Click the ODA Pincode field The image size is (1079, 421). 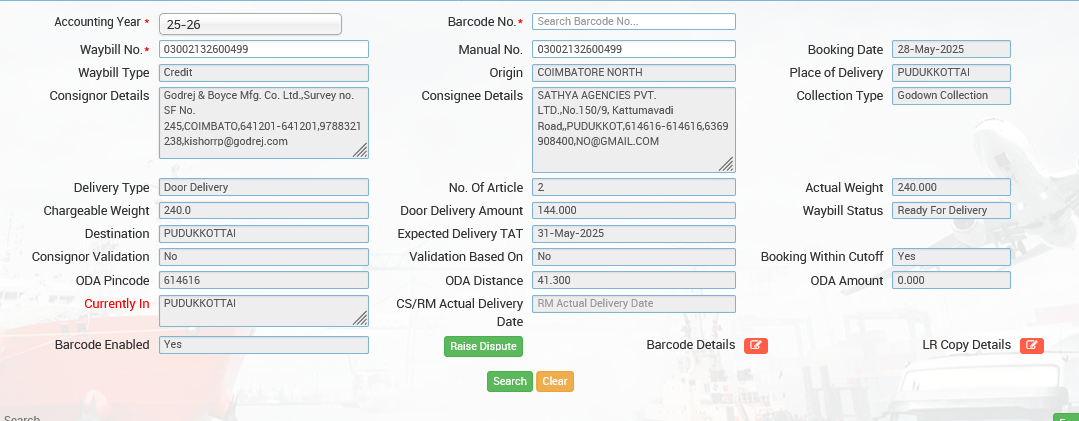[264, 280]
